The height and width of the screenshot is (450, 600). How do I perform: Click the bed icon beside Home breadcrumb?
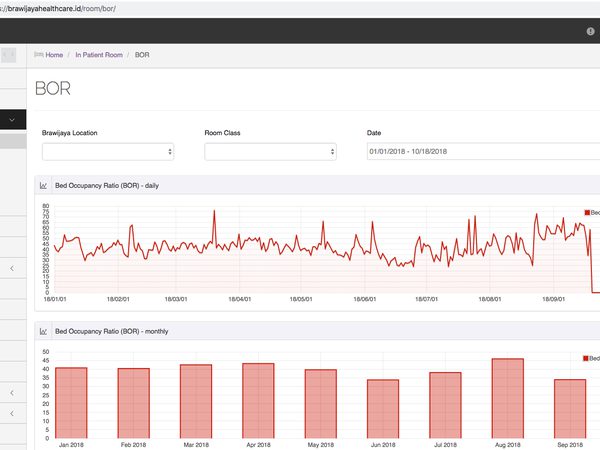tap(39, 55)
